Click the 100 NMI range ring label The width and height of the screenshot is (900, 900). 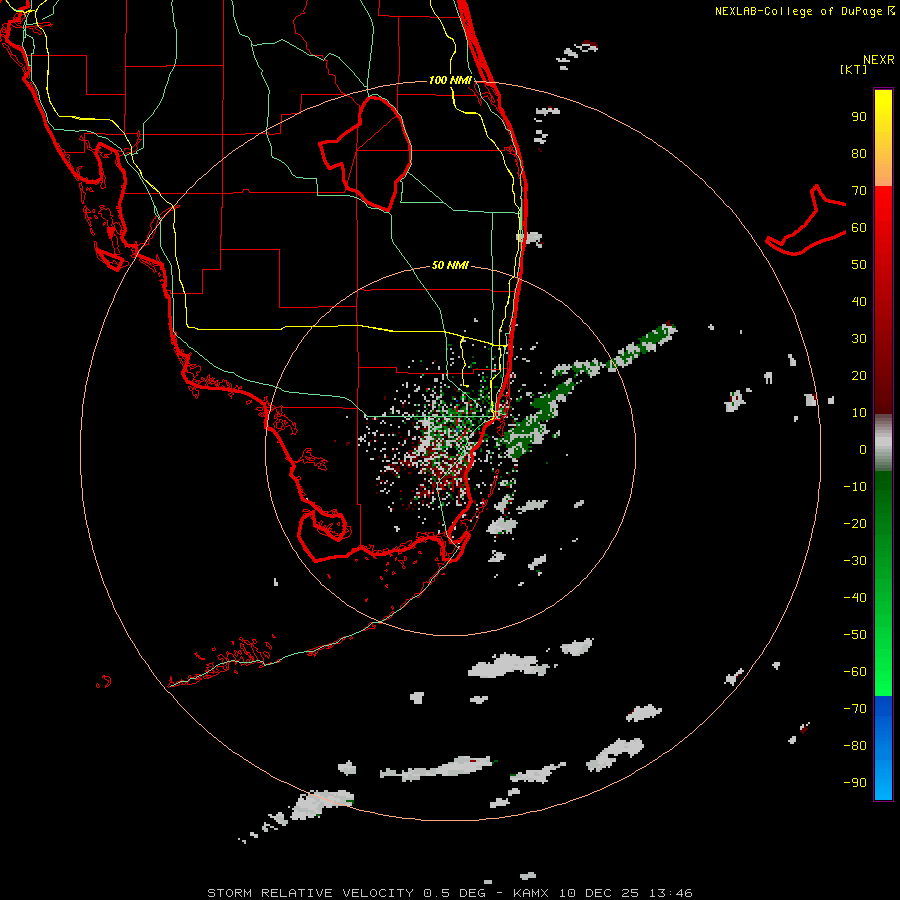coord(450,80)
